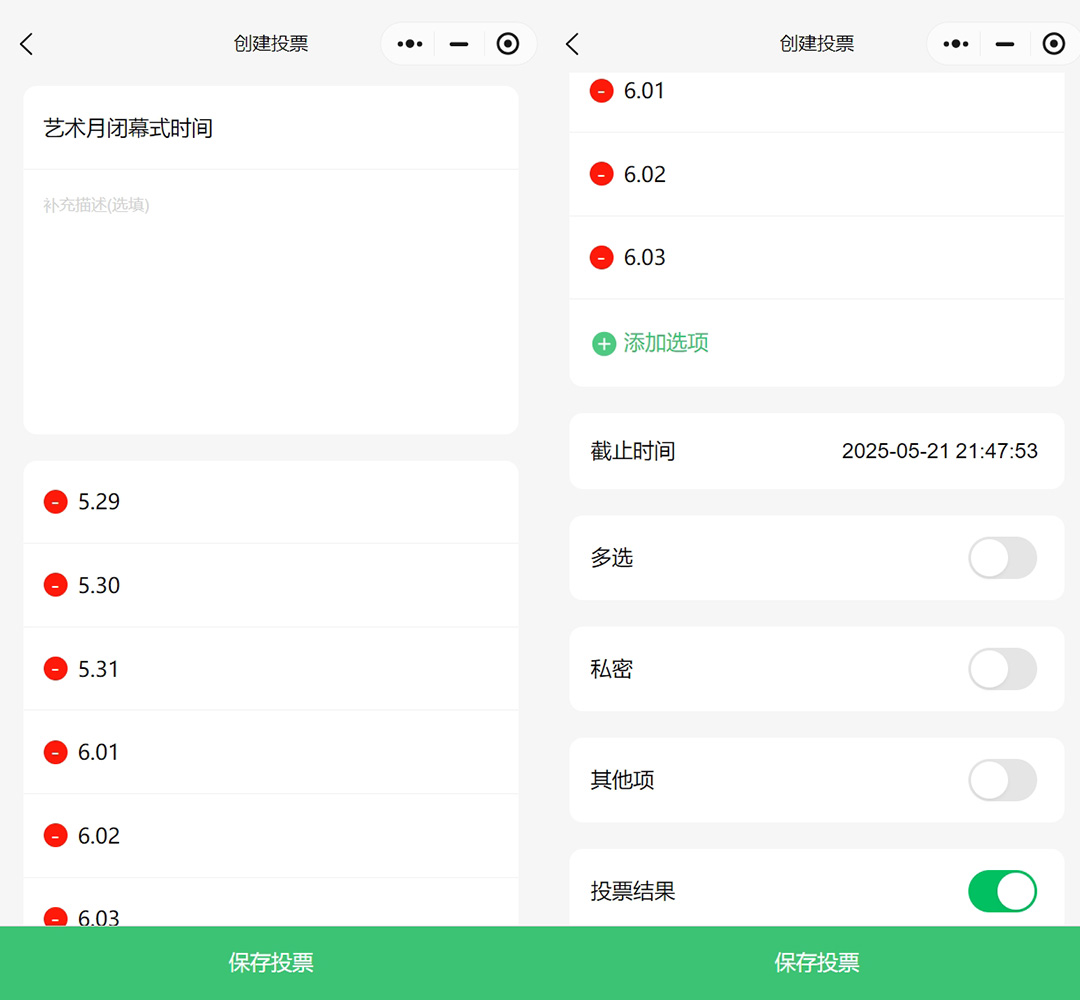The height and width of the screenshot is (1000, 1080).
Task: Click 投票结果 label text
Action: pyautogui.click(x=632, y=891)
